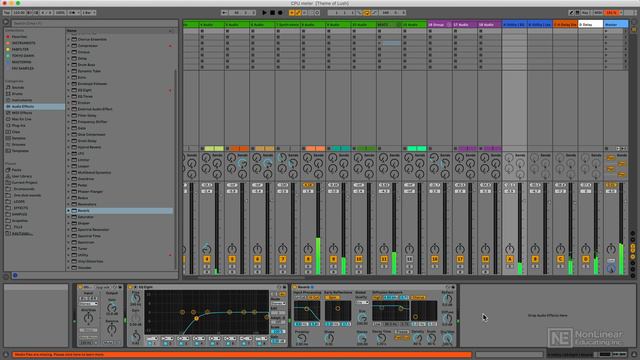Select the A return track header
Image resolution: width=640 pixels, height=360 pixels.
pos(514,24)
